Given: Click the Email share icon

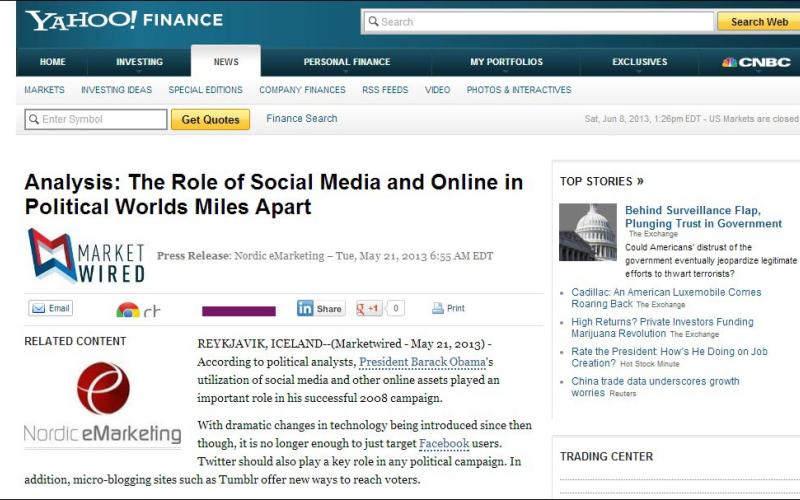Looking at the screenshot, I should click(x=51, y=308).
